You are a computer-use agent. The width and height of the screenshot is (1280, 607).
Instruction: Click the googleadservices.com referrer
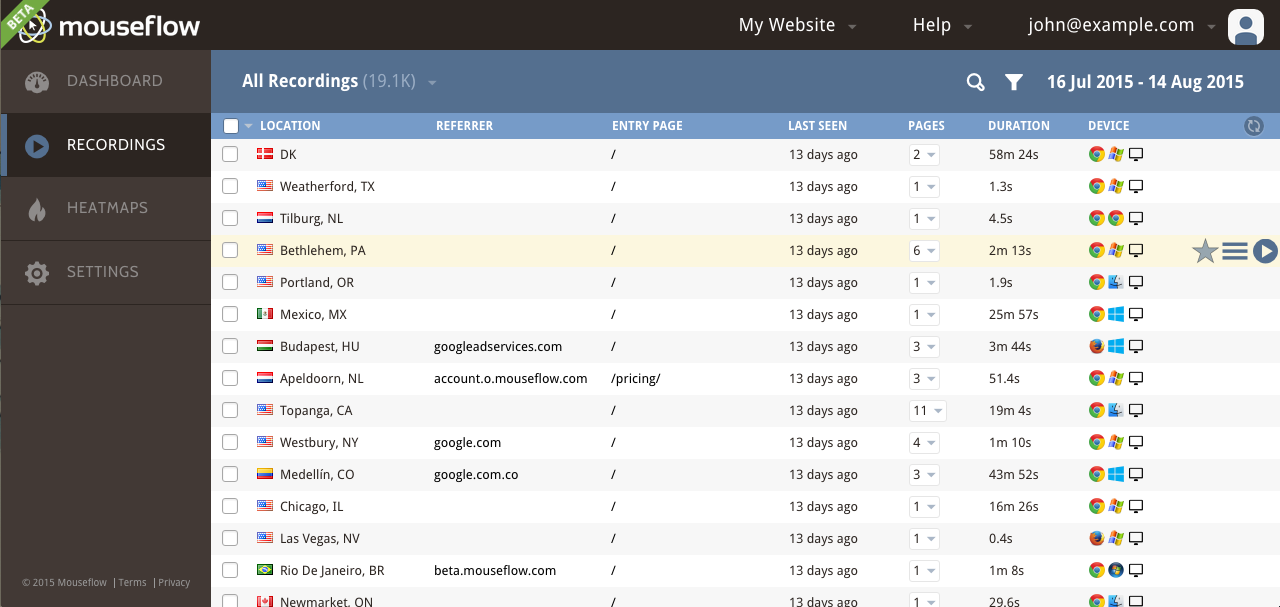tap(498, 346)
